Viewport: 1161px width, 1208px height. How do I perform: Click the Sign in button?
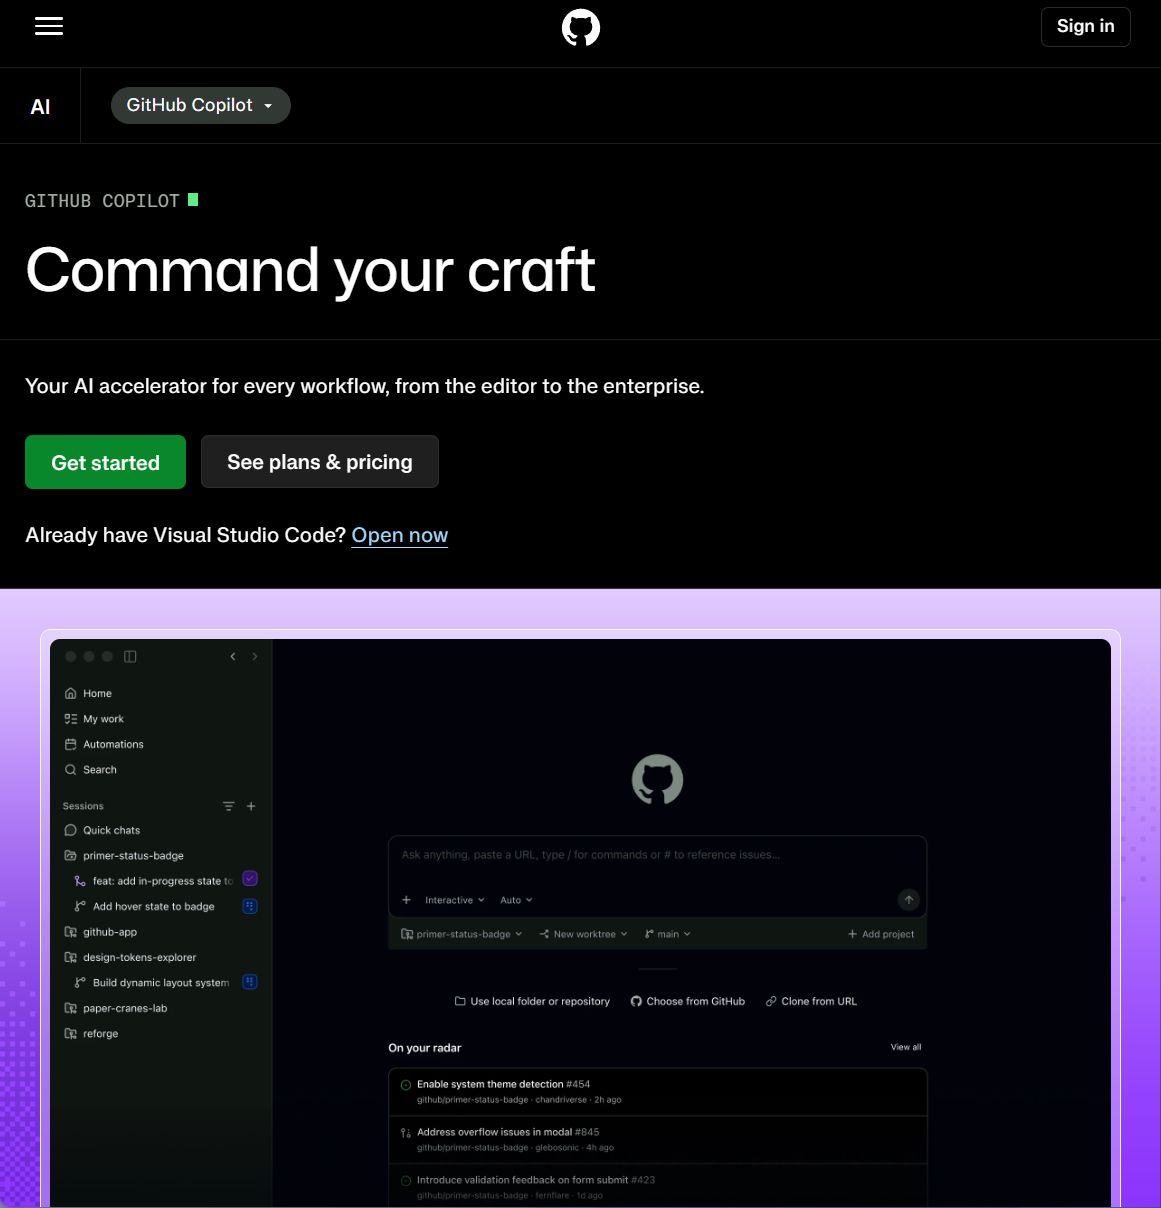click(1085, 27)
